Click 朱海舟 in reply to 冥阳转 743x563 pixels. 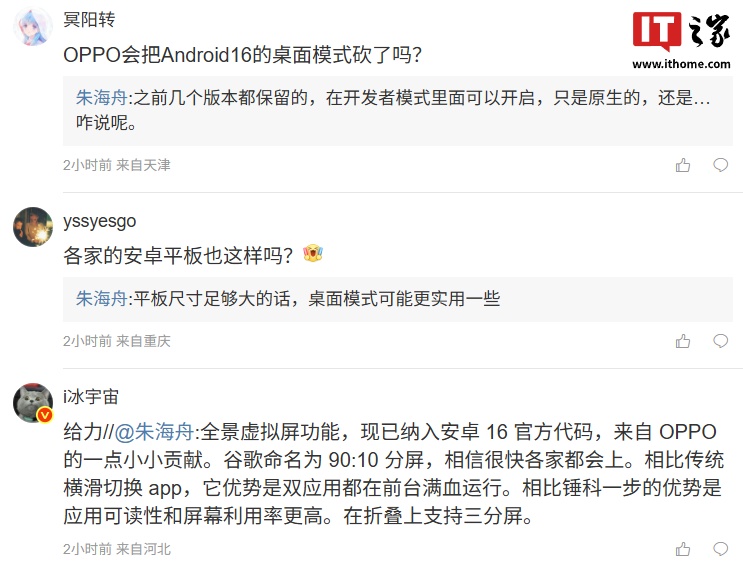pos(101,98)
